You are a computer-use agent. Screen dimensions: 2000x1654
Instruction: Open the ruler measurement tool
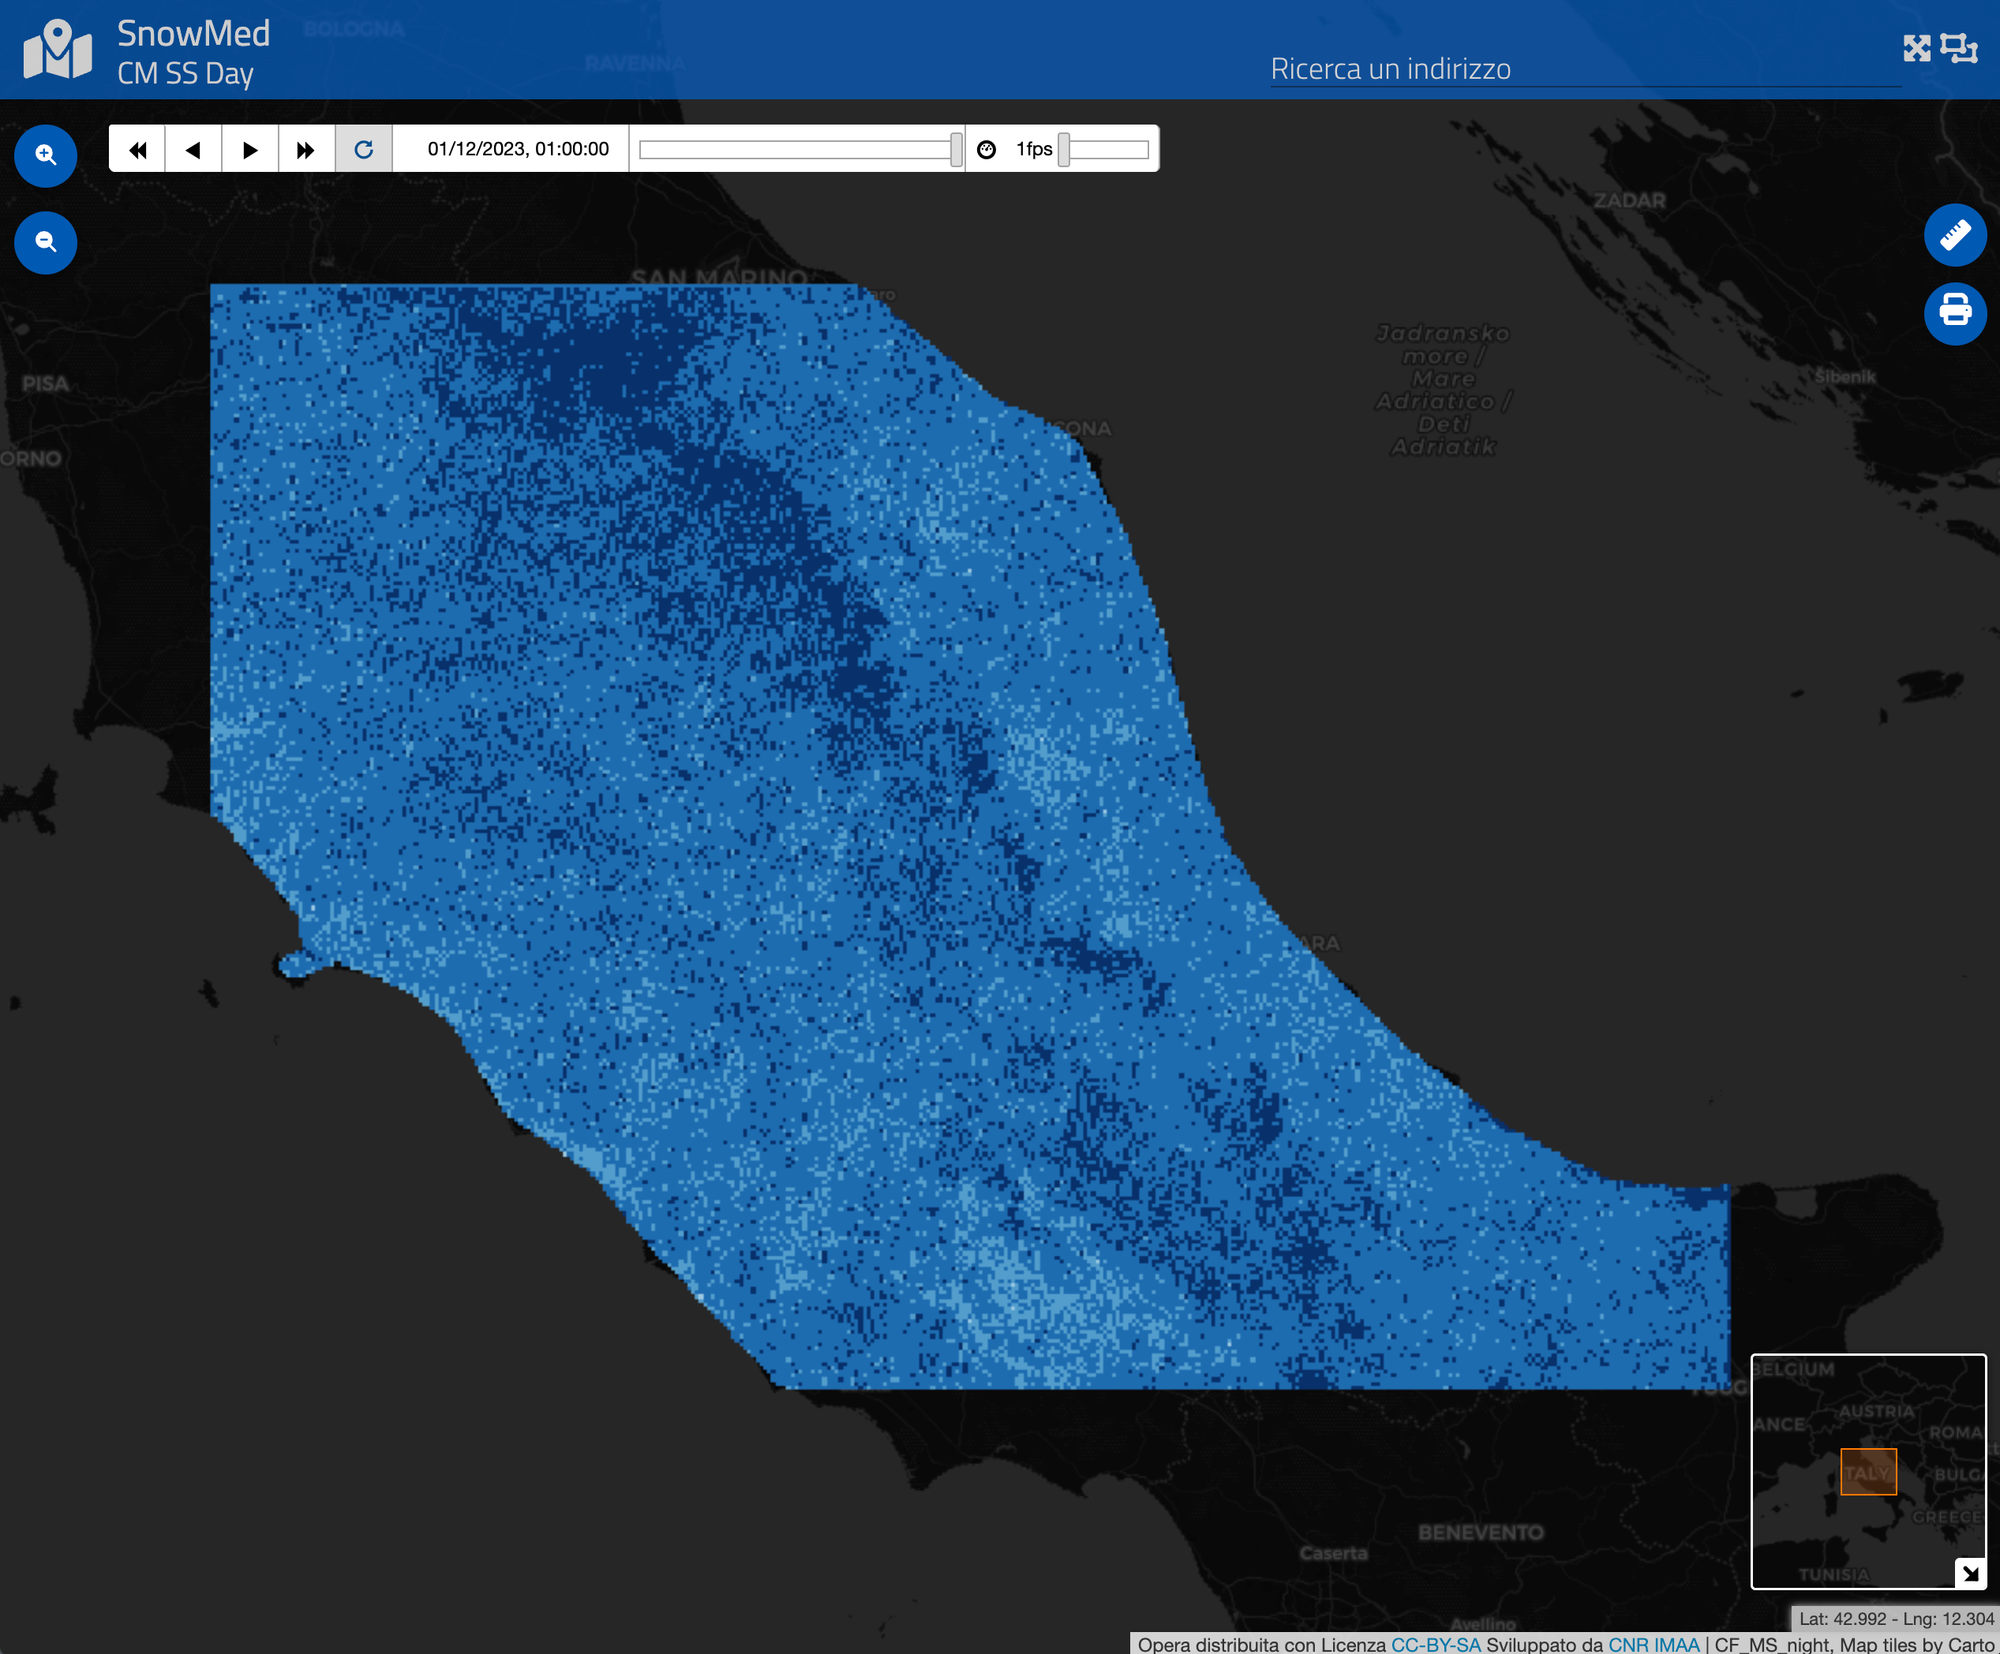[1954, 235]
